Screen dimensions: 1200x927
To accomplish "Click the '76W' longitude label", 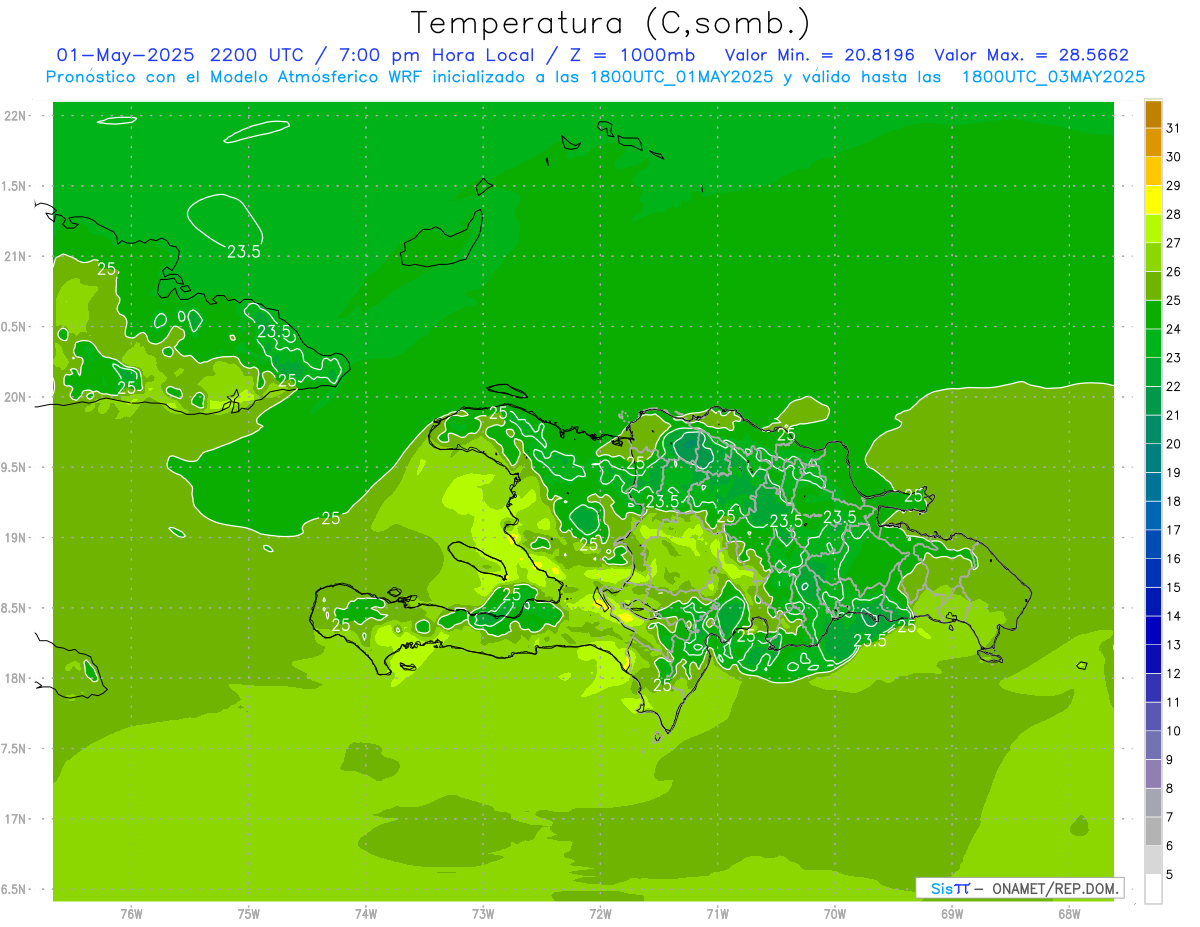I will pos(131,914).
